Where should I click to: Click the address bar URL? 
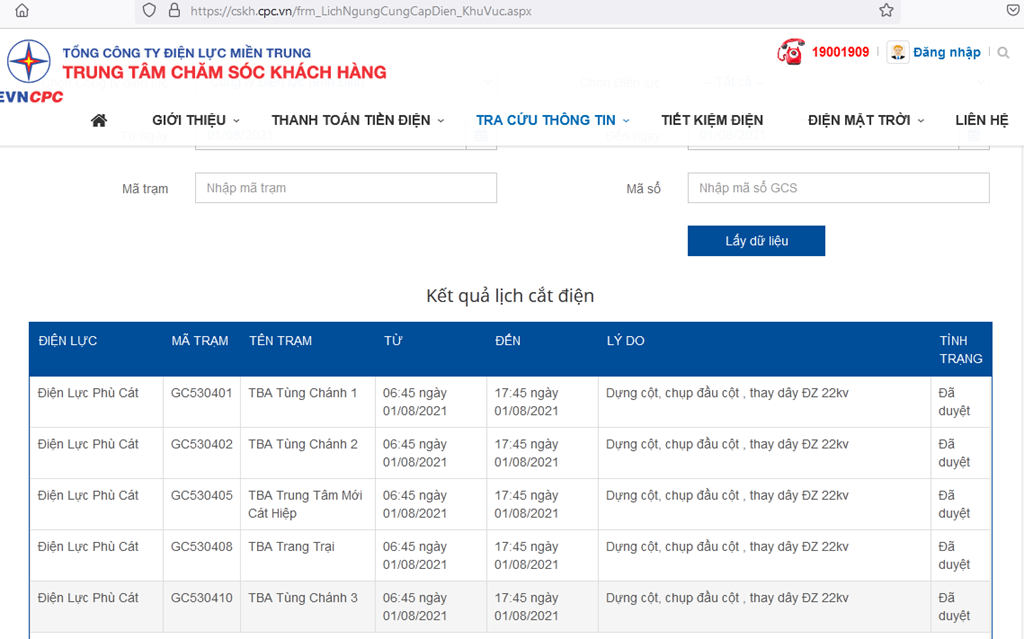click(361, 11)
